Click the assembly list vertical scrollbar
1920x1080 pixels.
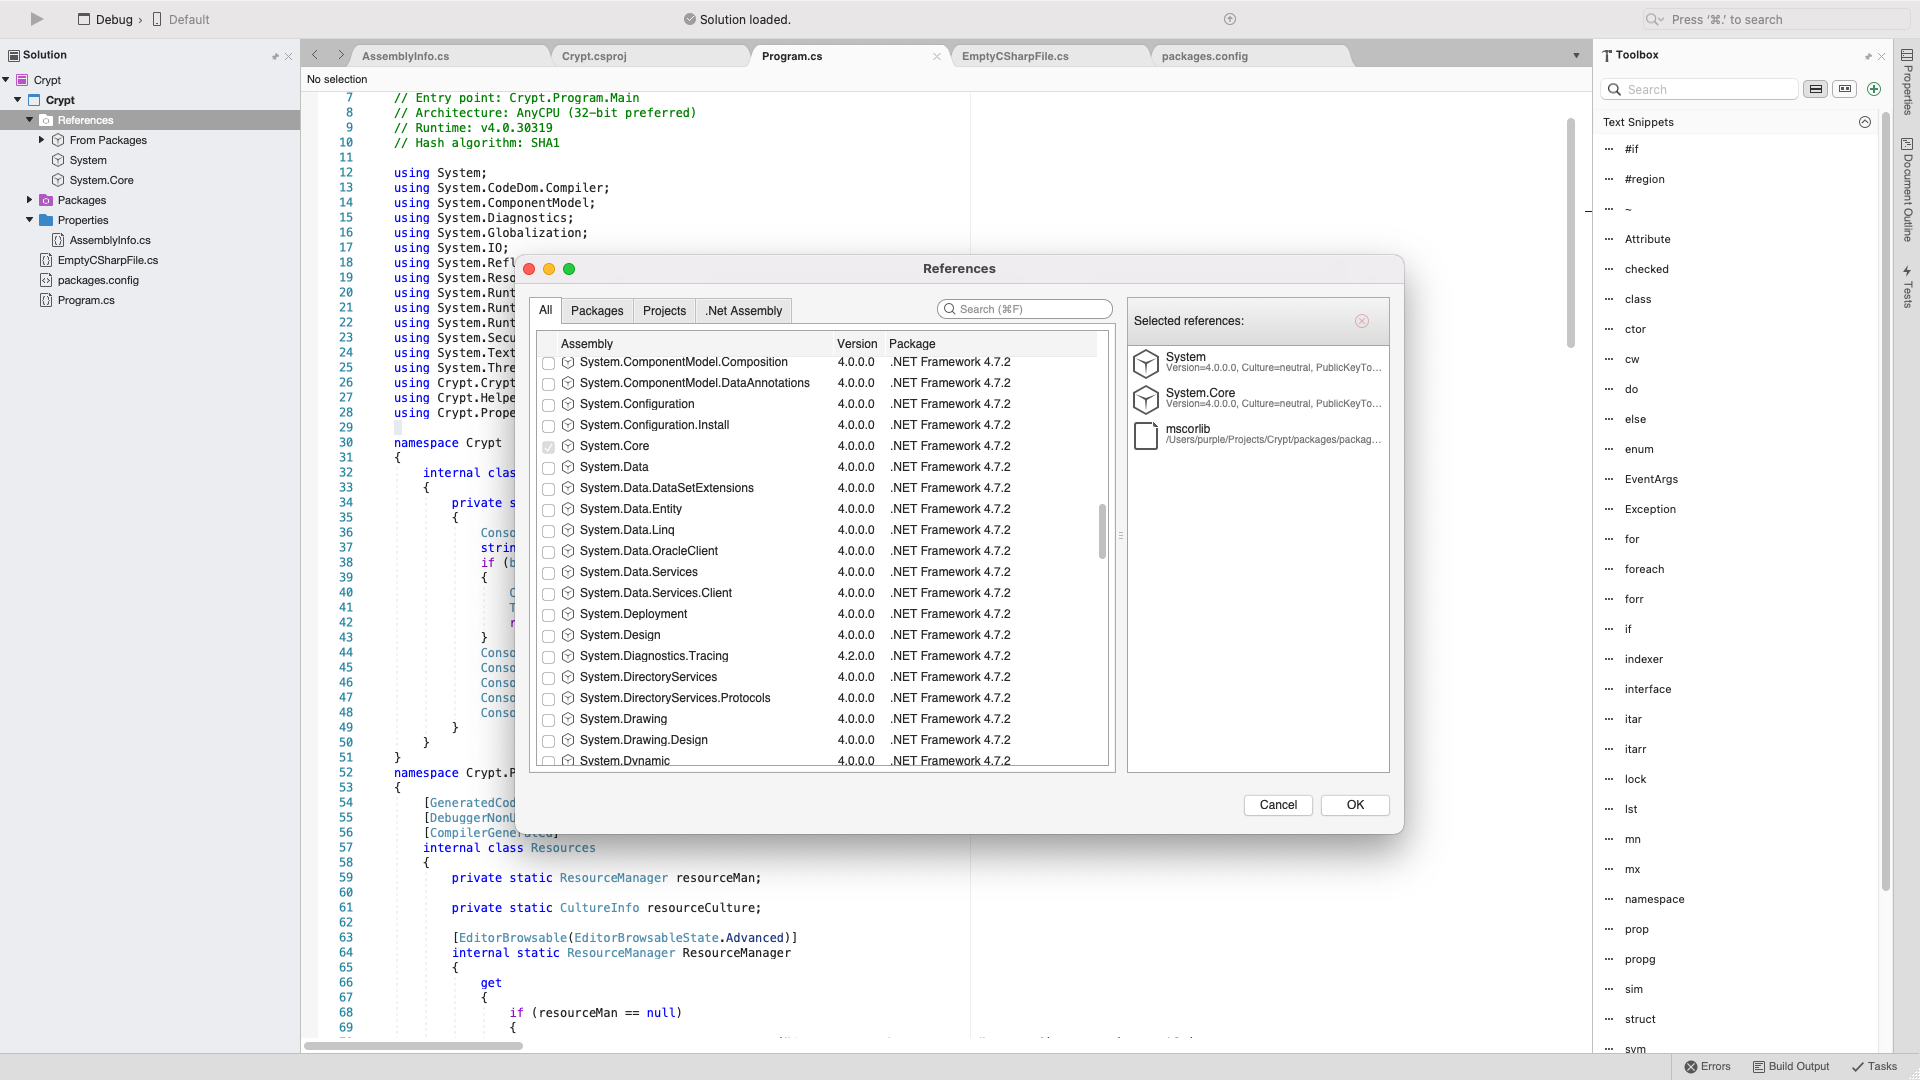coord(1102,531)
